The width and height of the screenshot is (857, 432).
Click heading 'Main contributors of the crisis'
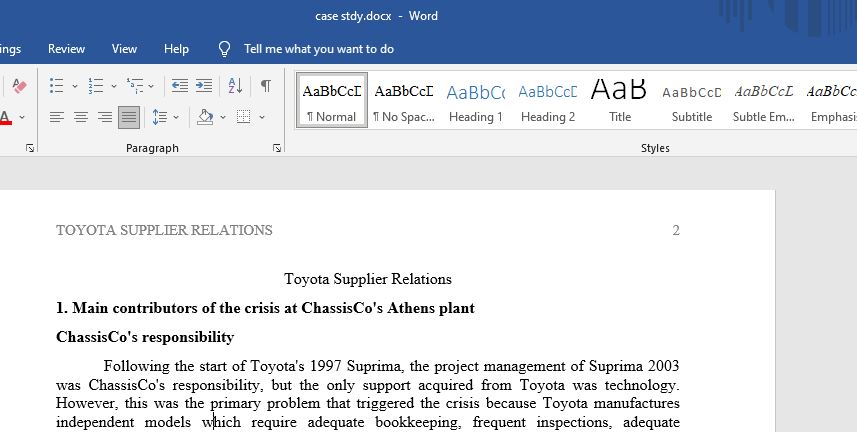[x=265, y=308]
